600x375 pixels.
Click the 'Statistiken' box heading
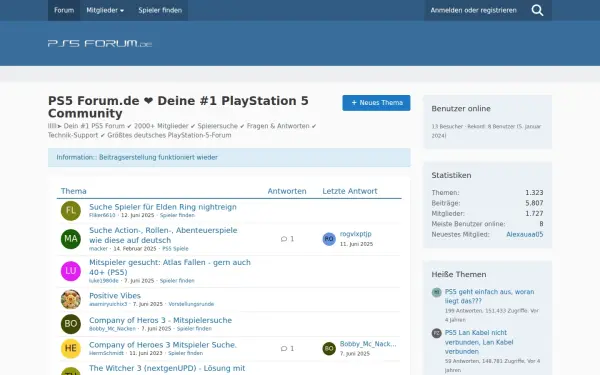point(451,176)
